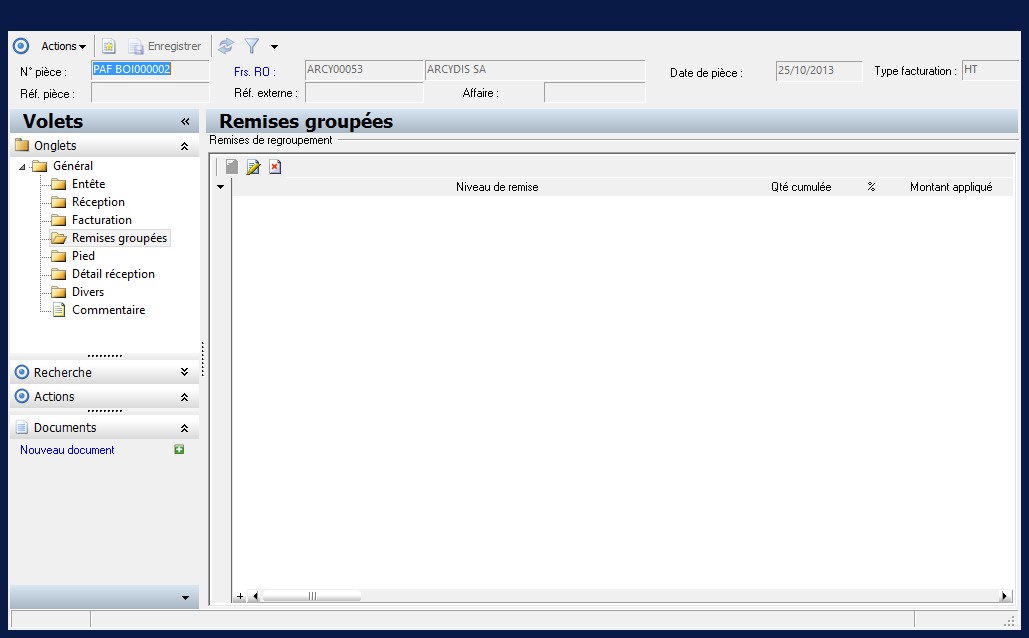Open the Divers tree item
Screen dimensions: 1029x638
click(x=88, y=292)
